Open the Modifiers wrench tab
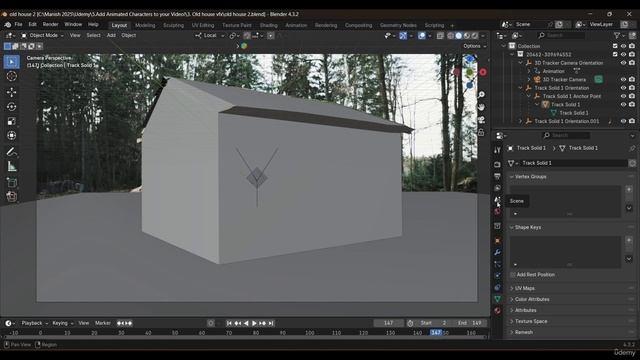 point(497,252)
